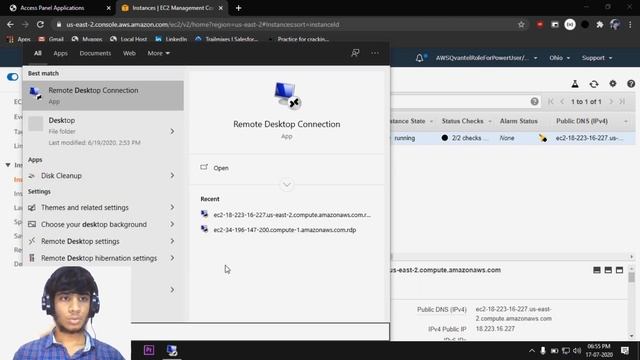Open browser extensions puzzle icon
Image resolution: width=640 pixels, height=360 pixels.
click(x=600, y=24)
